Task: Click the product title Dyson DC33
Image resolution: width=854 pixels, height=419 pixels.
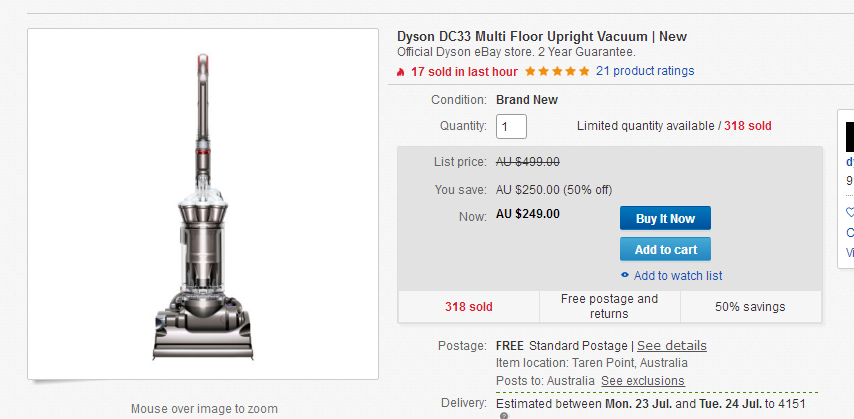Action: pyautogui.click(x=542, y=37)
